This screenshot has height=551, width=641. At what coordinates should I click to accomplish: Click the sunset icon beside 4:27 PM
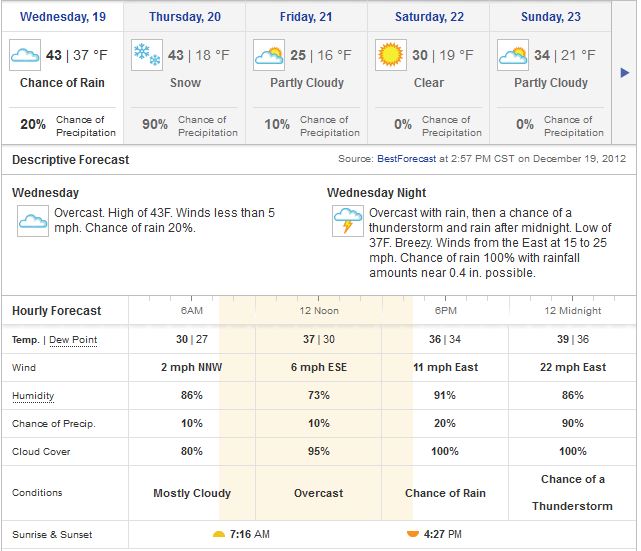tap(412, 535)
